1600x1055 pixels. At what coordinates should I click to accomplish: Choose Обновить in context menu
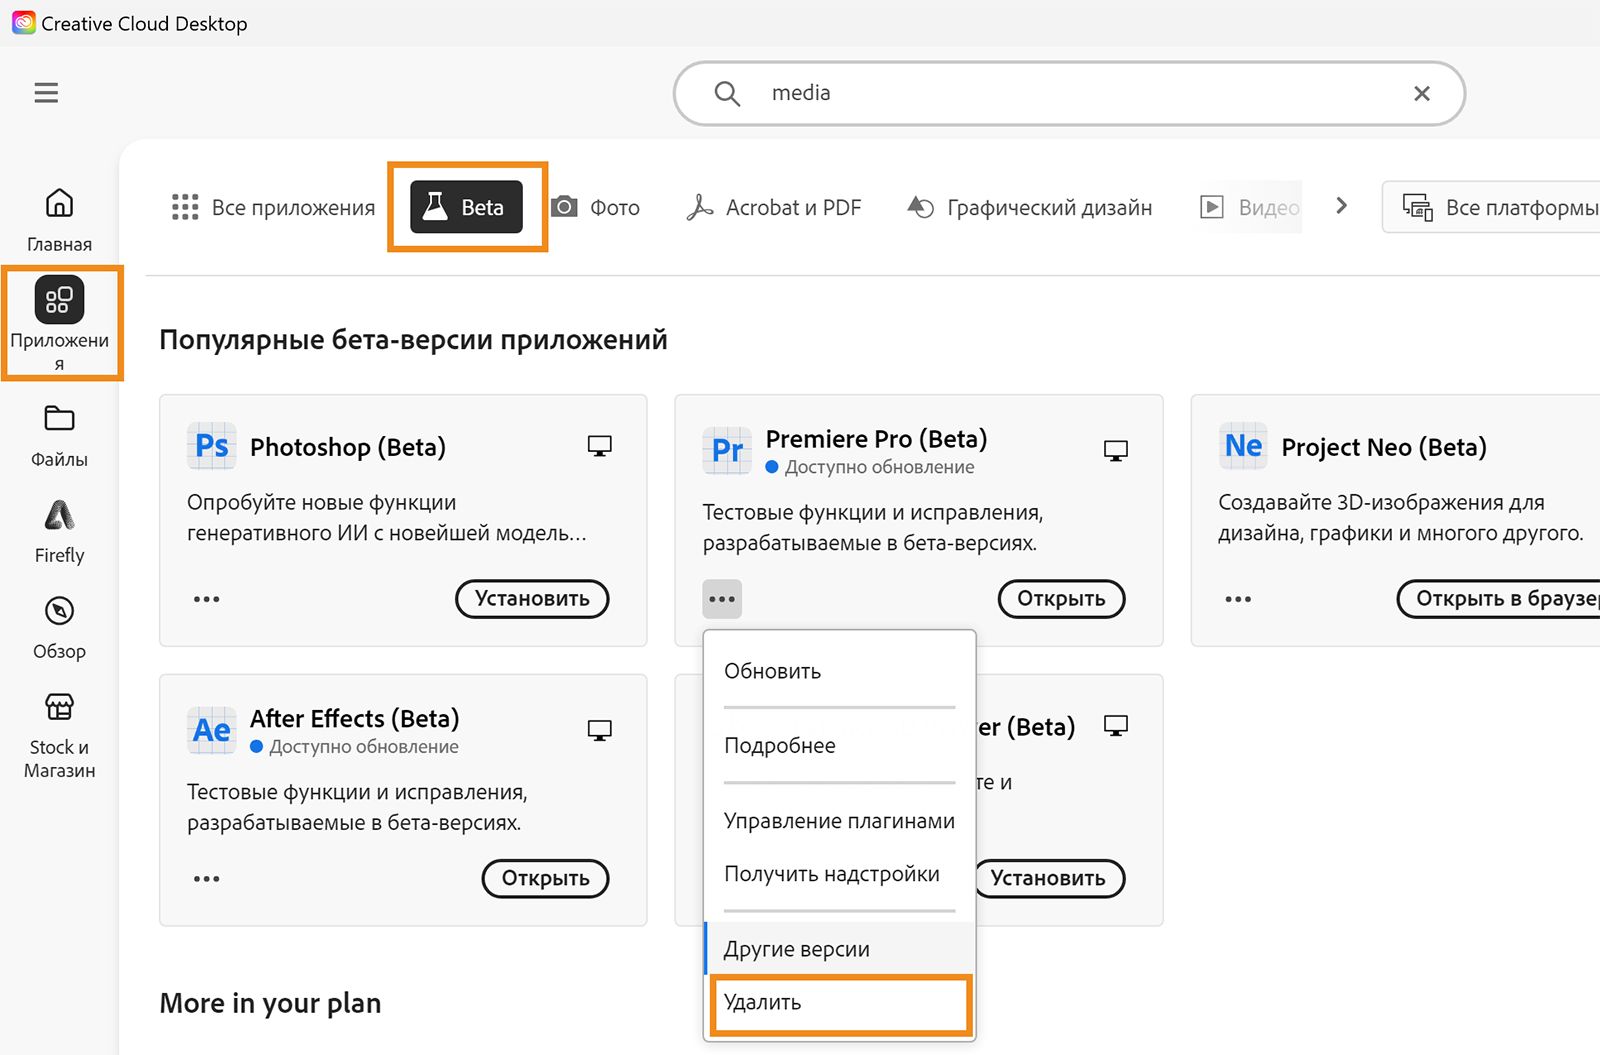839,671
